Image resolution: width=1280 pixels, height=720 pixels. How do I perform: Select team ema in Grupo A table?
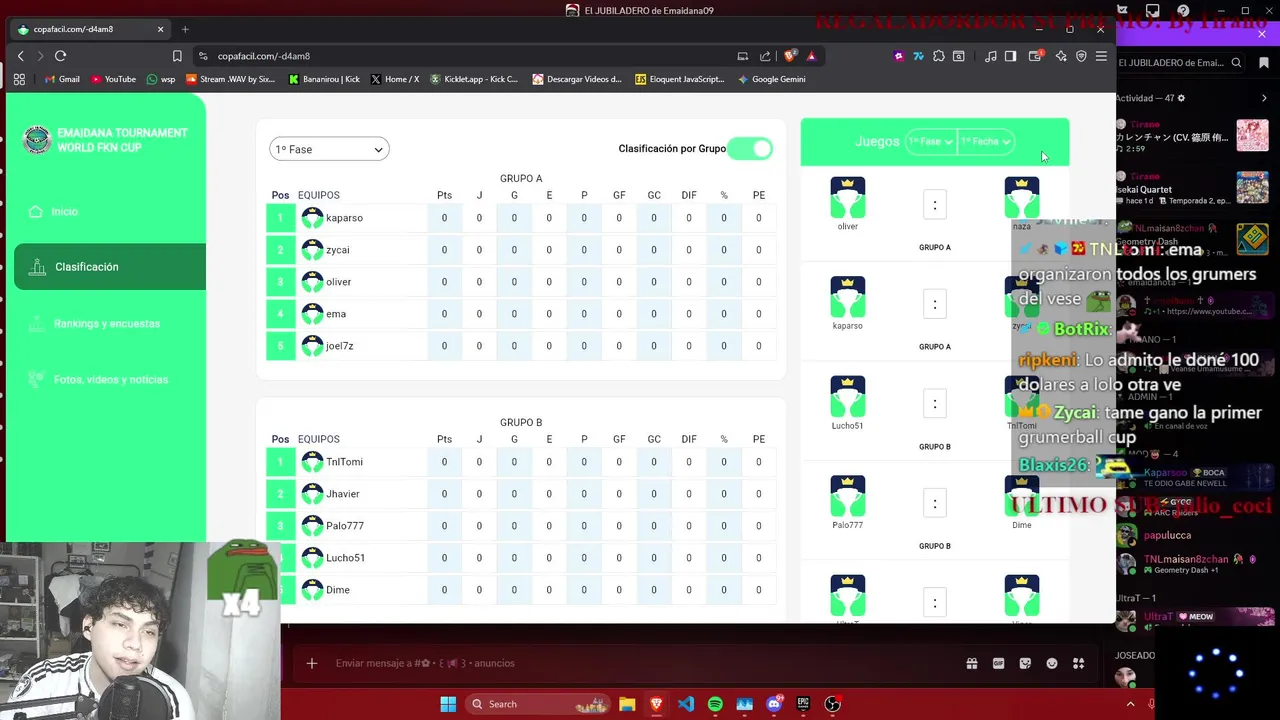point(336,314)
